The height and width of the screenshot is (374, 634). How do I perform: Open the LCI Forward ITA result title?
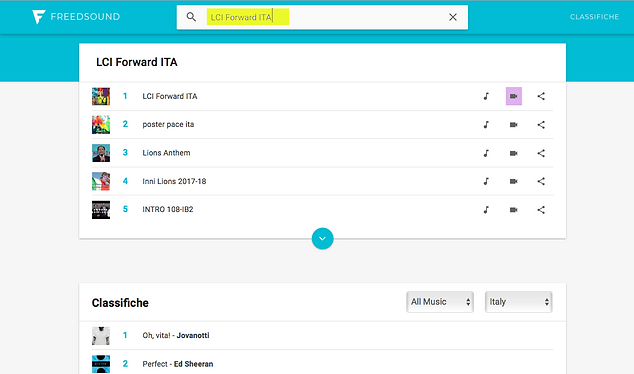tap(170, 96)
